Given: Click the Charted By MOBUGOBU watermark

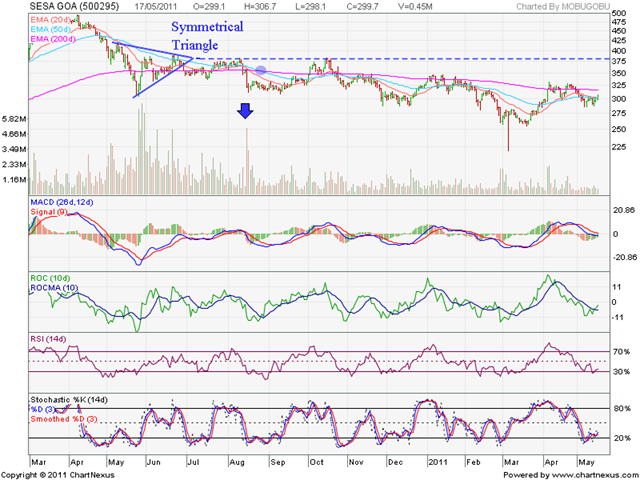Looking at the screenshot, I should (562, 7).
